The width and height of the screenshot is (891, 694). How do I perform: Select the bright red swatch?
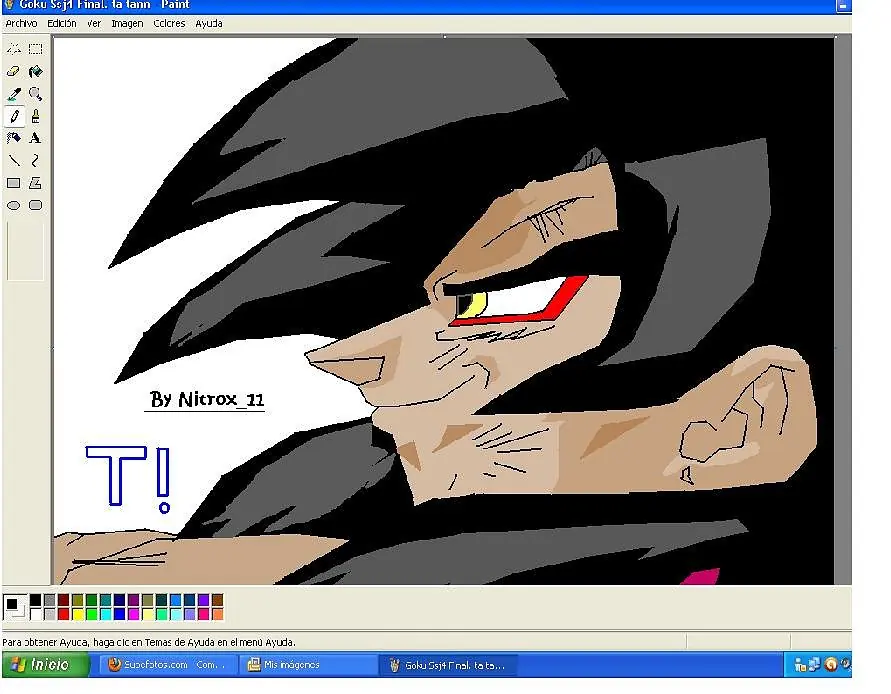pyautogui.click(x=63, y=614)
